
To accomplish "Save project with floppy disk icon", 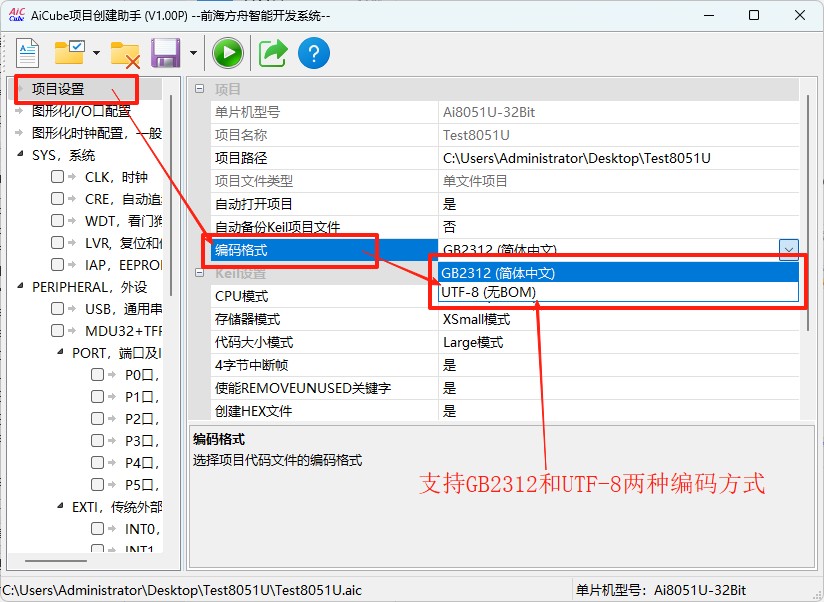I will 166,53.
